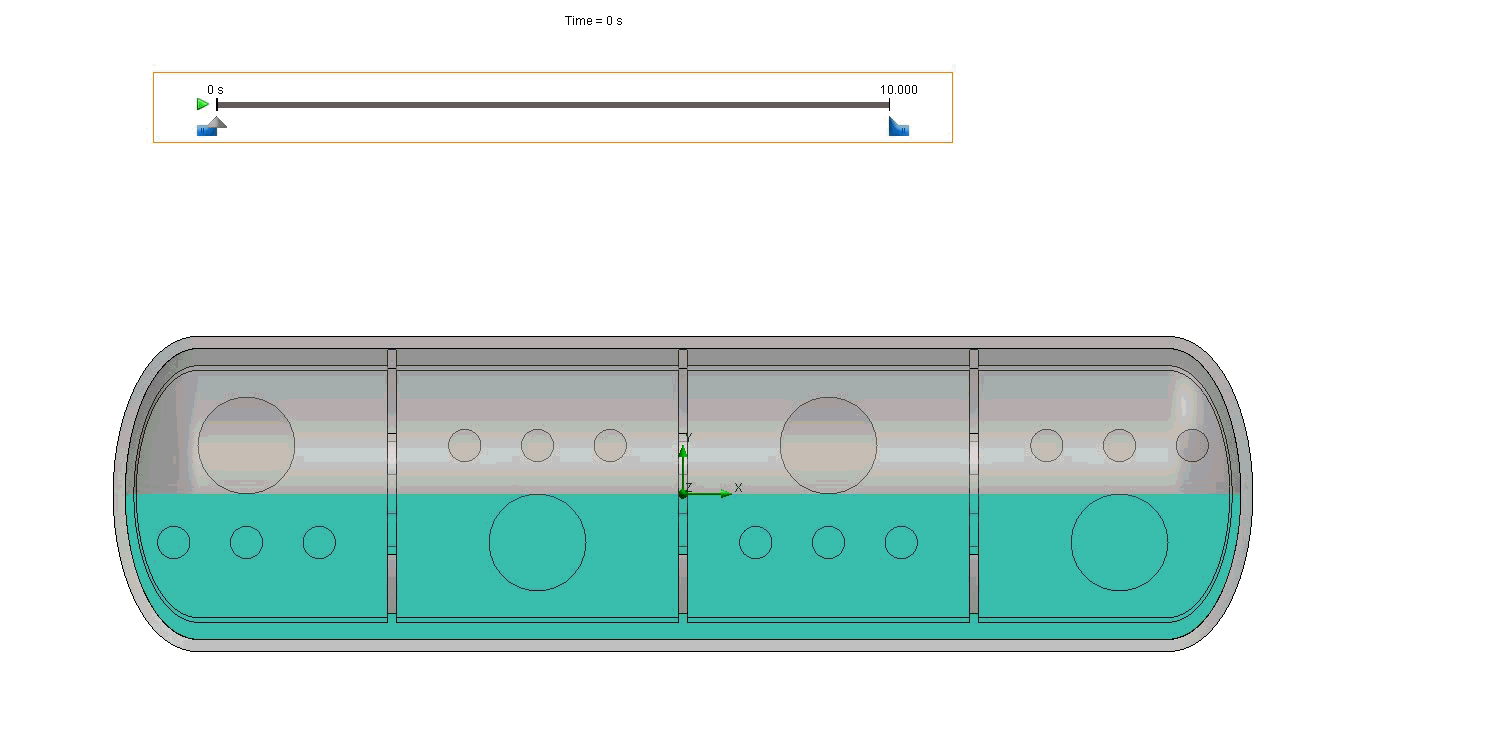1498x731 pixels.
Task: Click the Time = 0 s caption text
Action: point(592,19)
